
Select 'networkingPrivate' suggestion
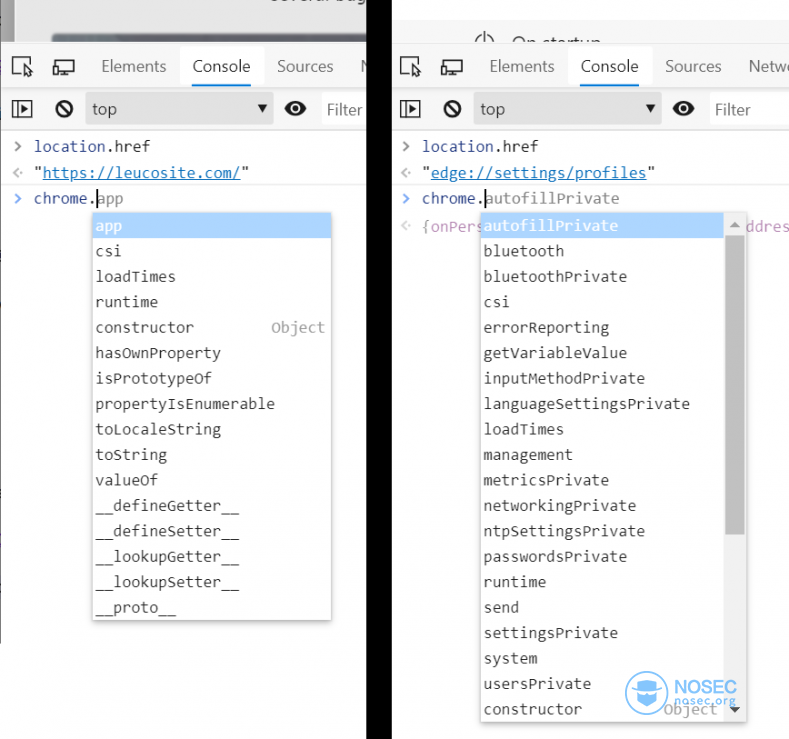click(602, 506)
